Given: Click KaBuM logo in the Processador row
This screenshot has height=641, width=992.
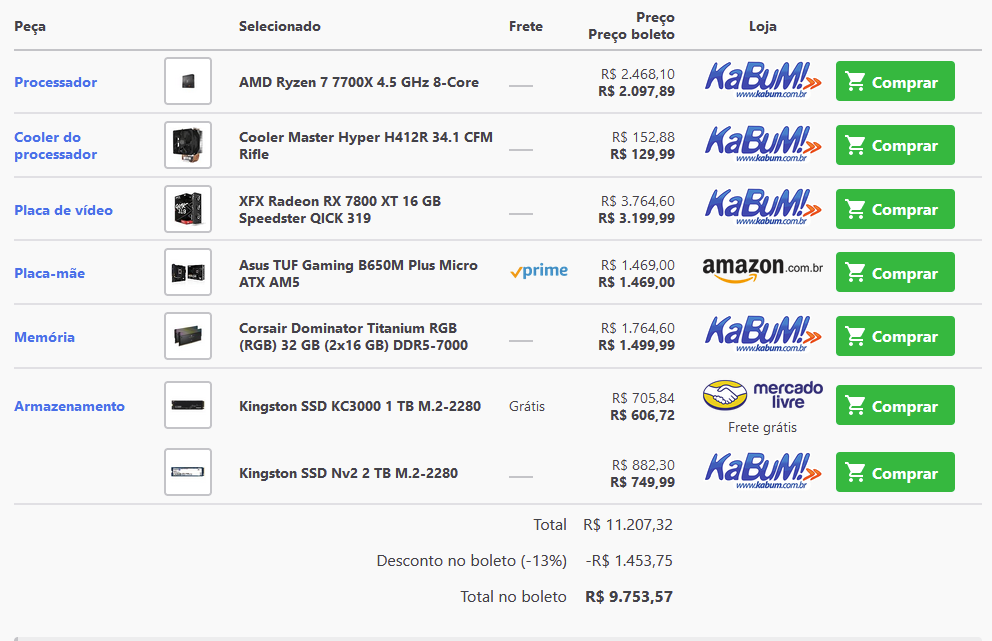Looking at the screenshot, I should (763, 80).
